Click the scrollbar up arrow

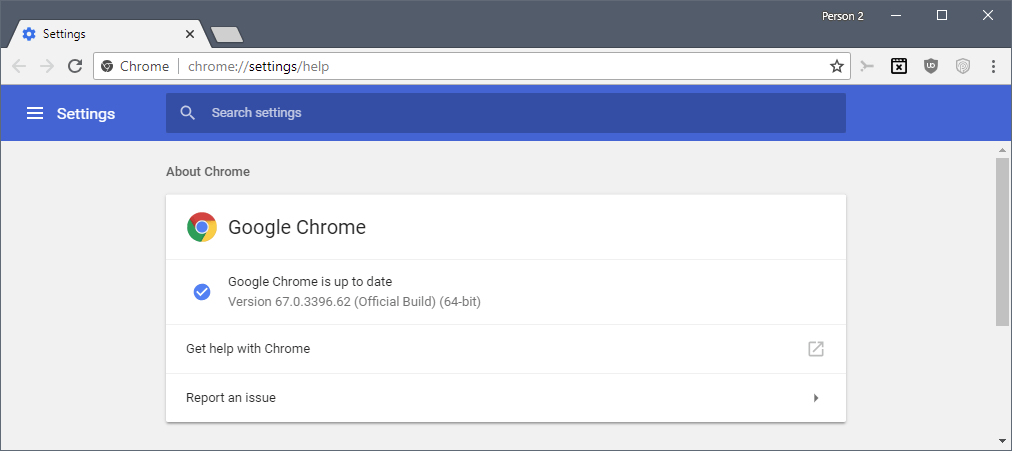(1002, 150)
